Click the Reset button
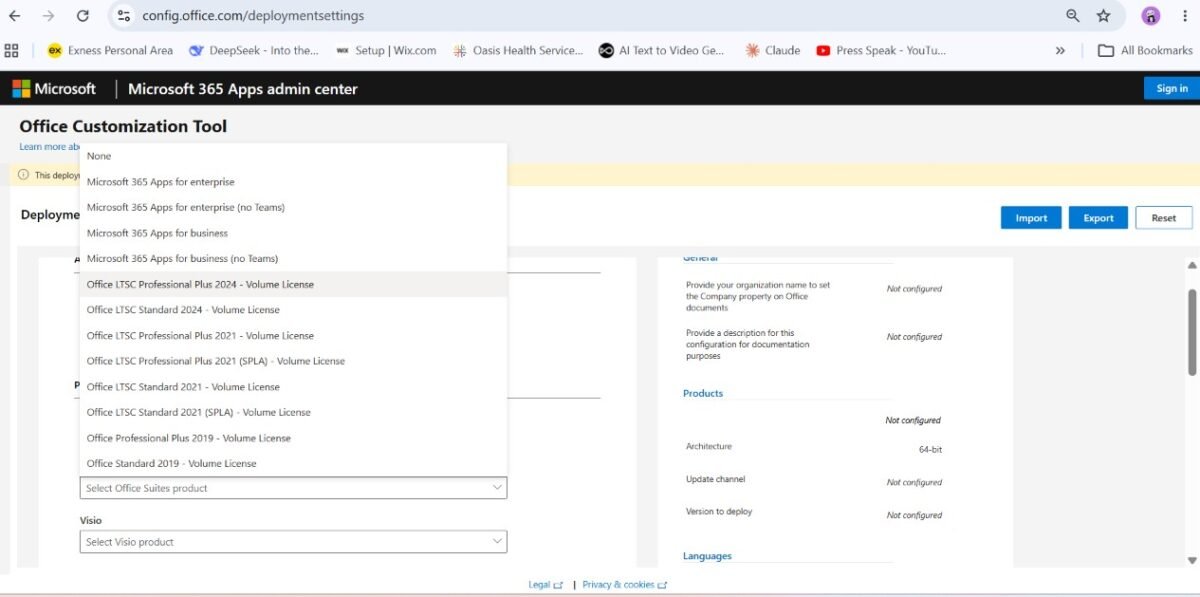This screenshot has width=1200, height=597. [x=1164, y=218]
